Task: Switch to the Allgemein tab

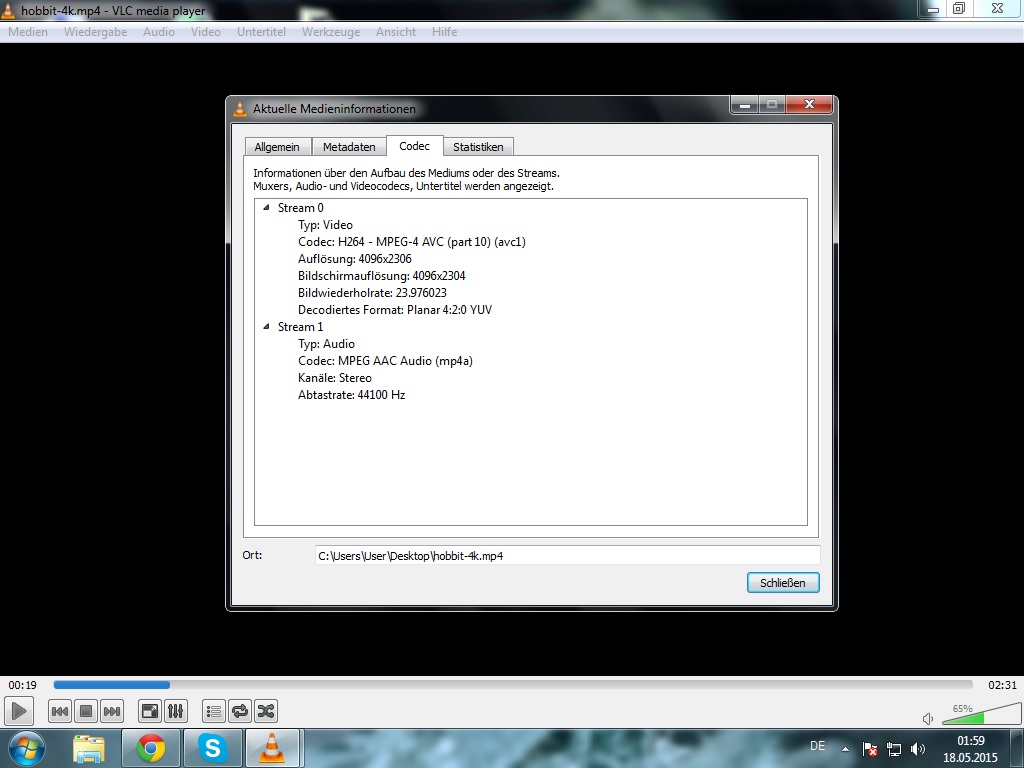Action: pyautogui.click(x=278, y=147)
